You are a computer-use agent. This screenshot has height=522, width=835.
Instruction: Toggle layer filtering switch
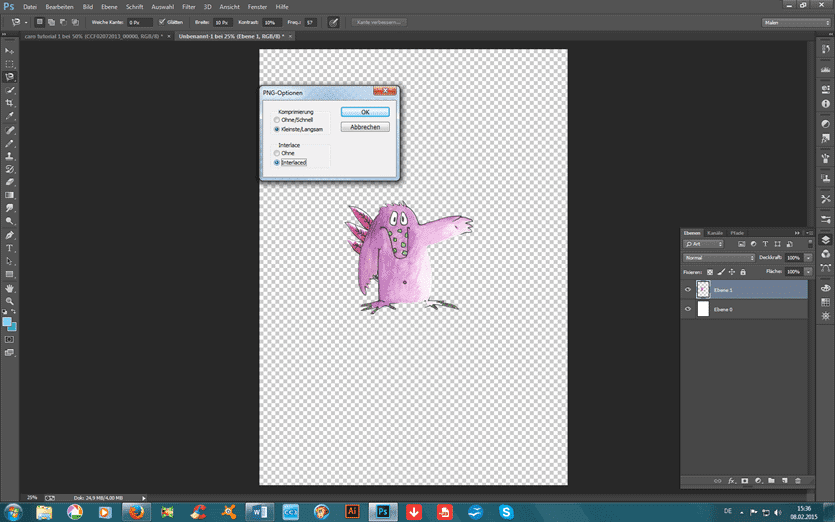[x=811, y=243]
